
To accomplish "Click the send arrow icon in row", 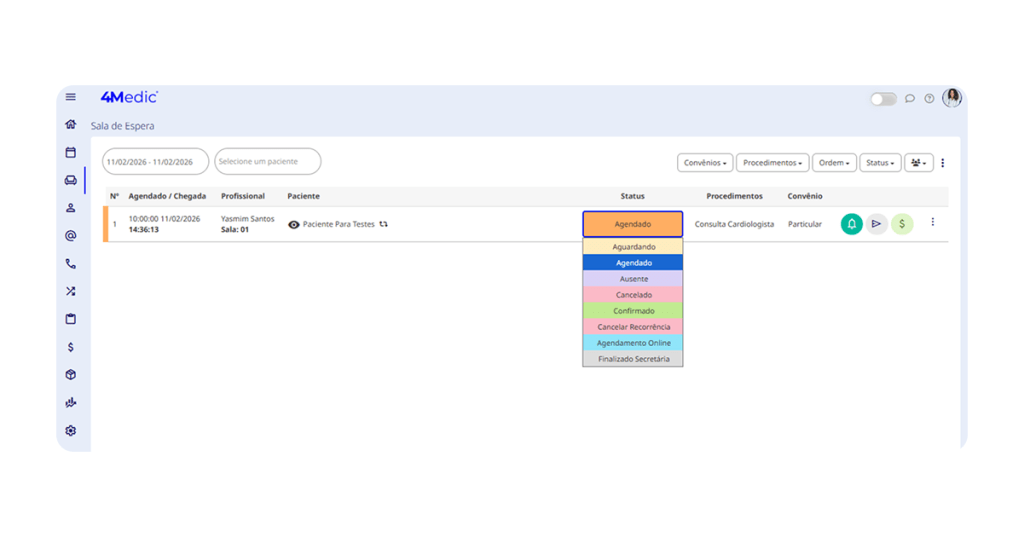I will point(877,224).
